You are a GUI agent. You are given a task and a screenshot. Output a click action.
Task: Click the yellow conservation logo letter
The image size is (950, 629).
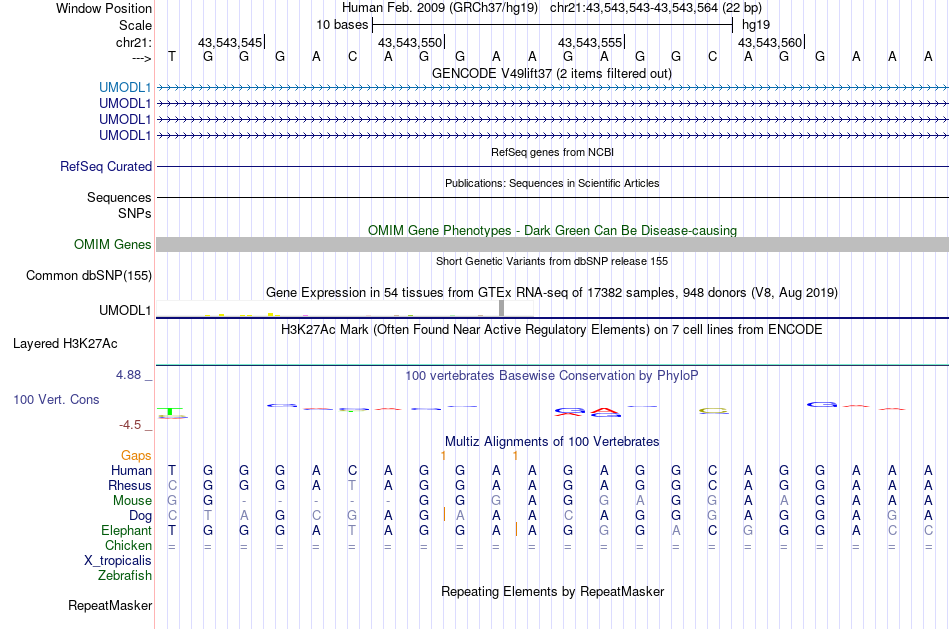(713, 410)
